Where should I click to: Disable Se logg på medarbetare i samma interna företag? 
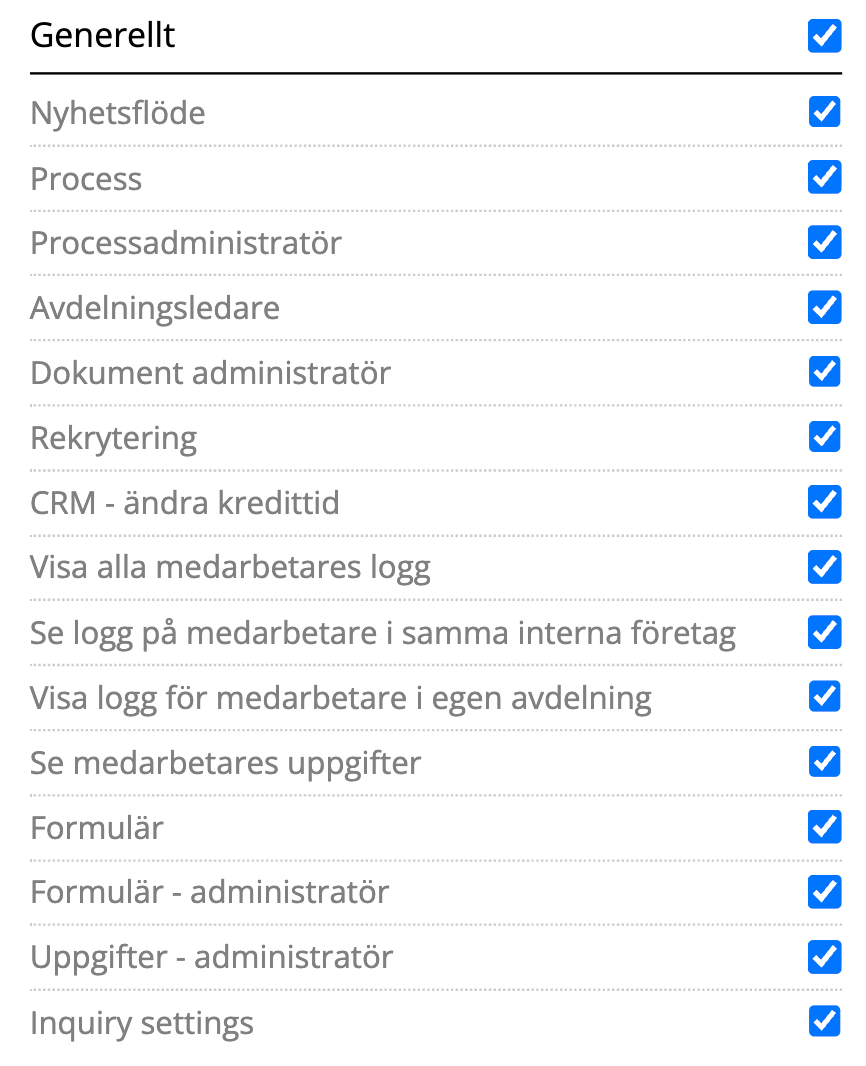[x=824, y=632]
